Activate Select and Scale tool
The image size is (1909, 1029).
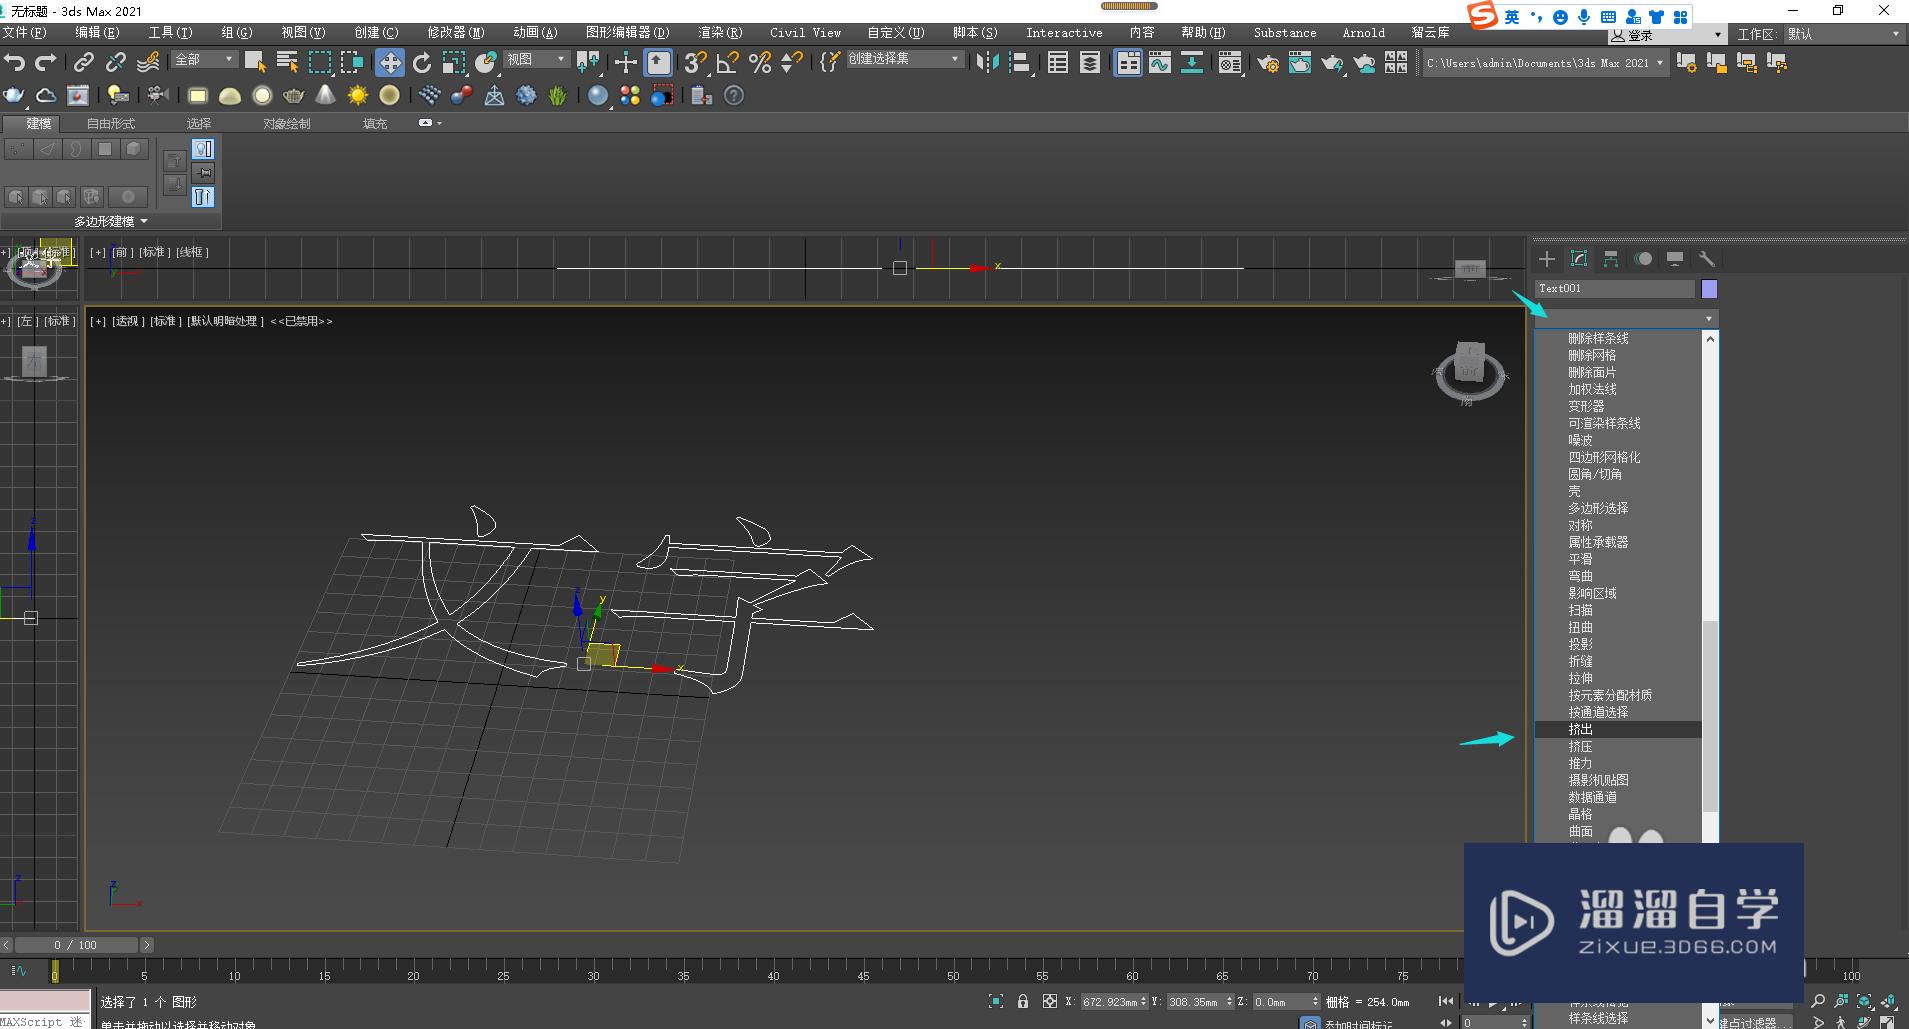click(454, 62)
